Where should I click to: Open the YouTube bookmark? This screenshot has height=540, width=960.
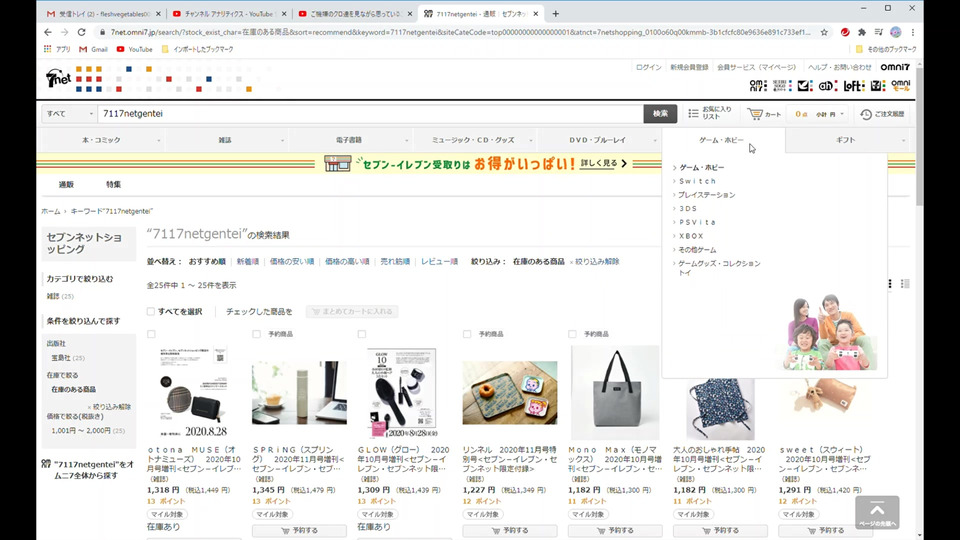[134, 49]
